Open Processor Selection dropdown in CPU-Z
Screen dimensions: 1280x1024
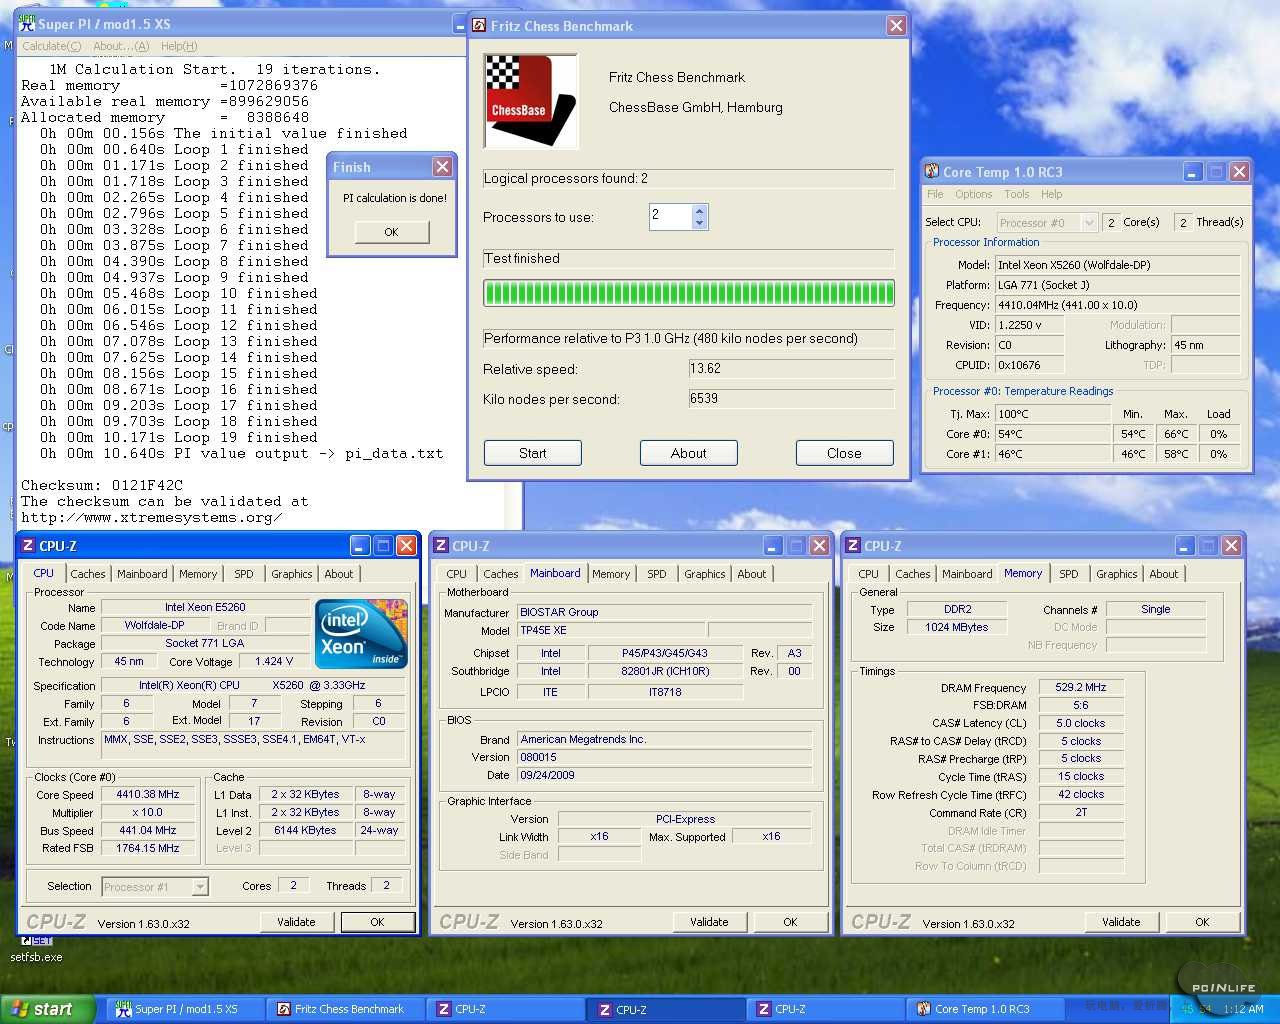200,887
